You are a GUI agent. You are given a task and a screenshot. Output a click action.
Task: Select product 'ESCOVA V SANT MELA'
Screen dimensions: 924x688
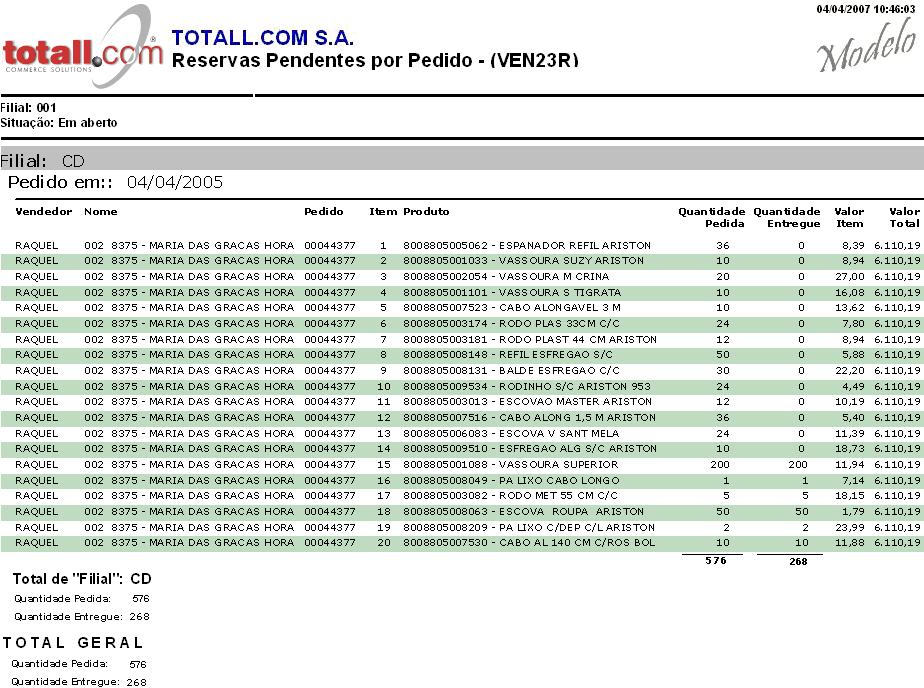pos(559,434)
